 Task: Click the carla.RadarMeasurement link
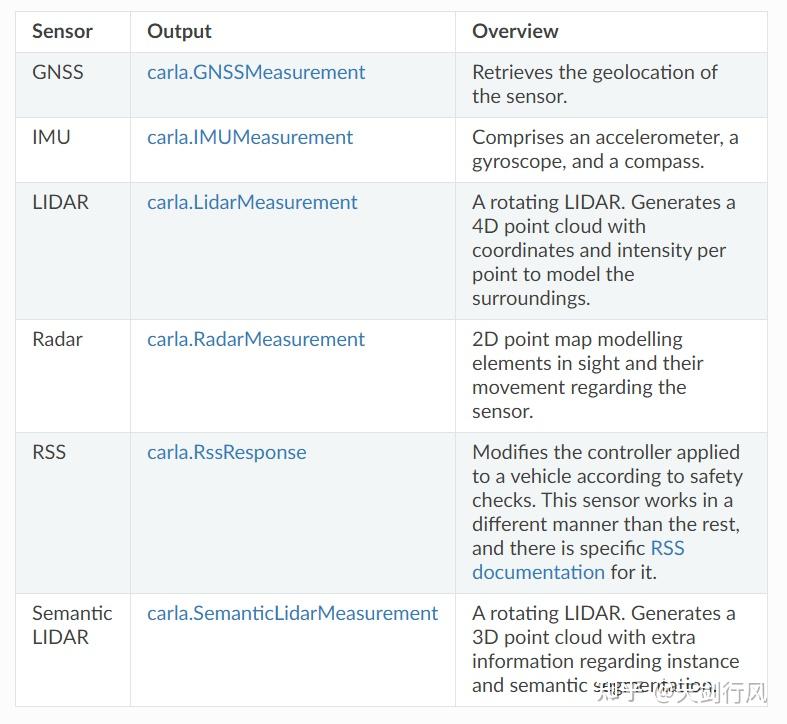coord(256,340)
